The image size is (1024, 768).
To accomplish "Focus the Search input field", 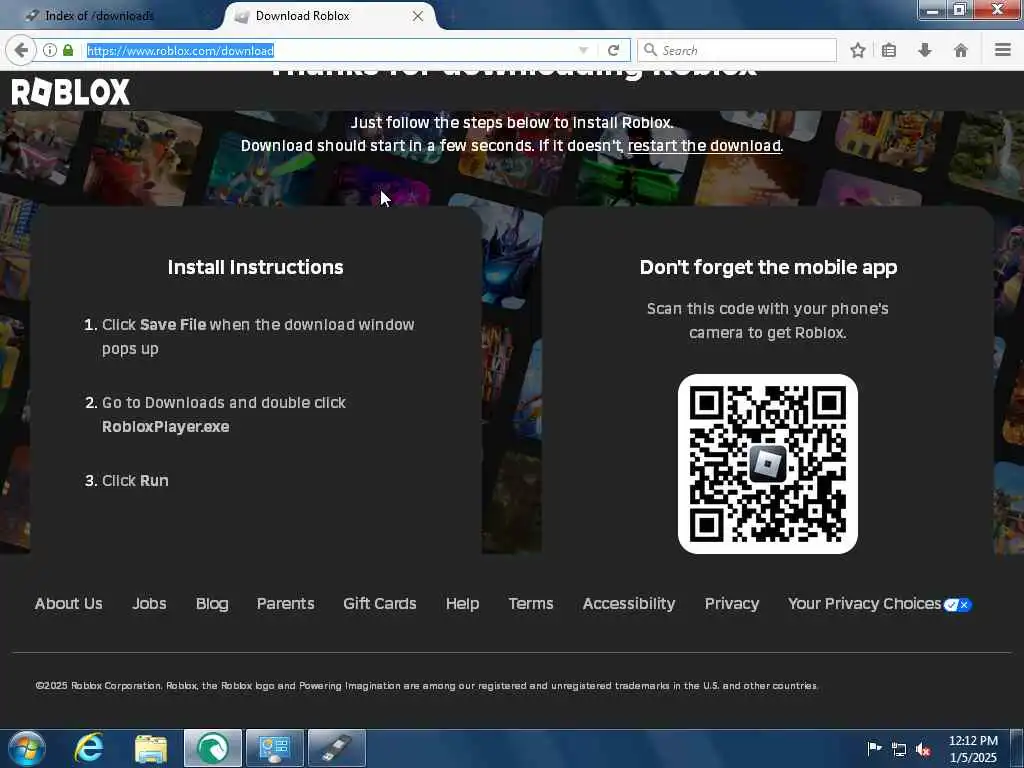I will [737, 50].
